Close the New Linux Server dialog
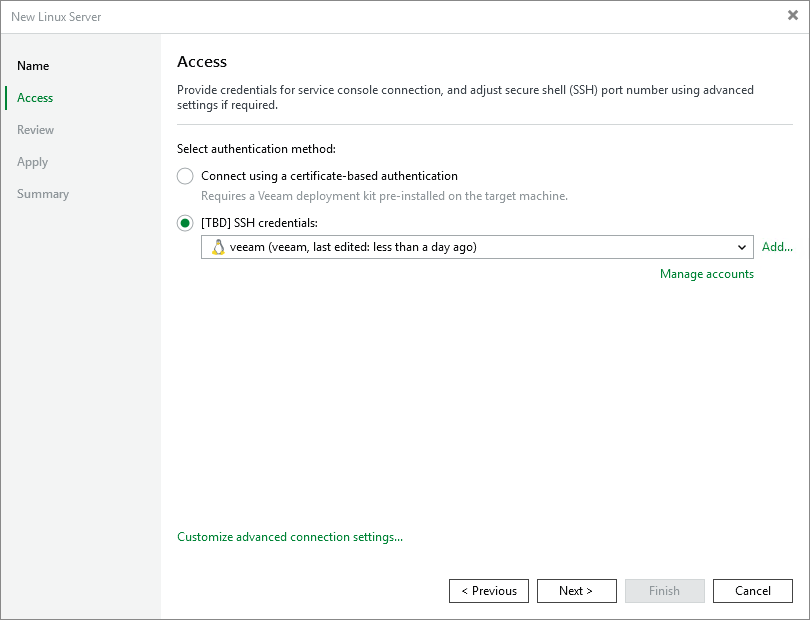The image size is (810, 620). coord(793,16)
